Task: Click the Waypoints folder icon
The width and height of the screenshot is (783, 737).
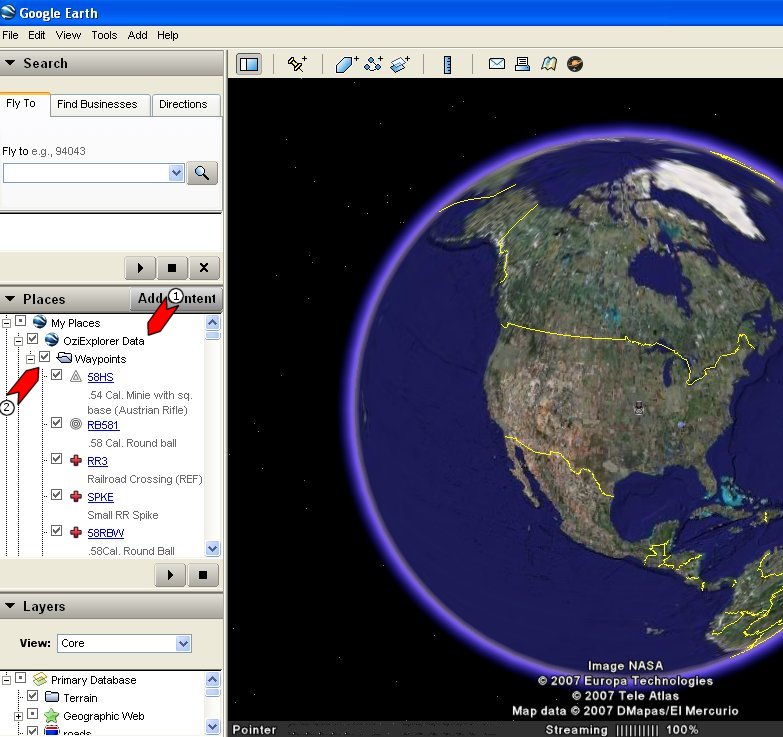Action: point(64,358)
